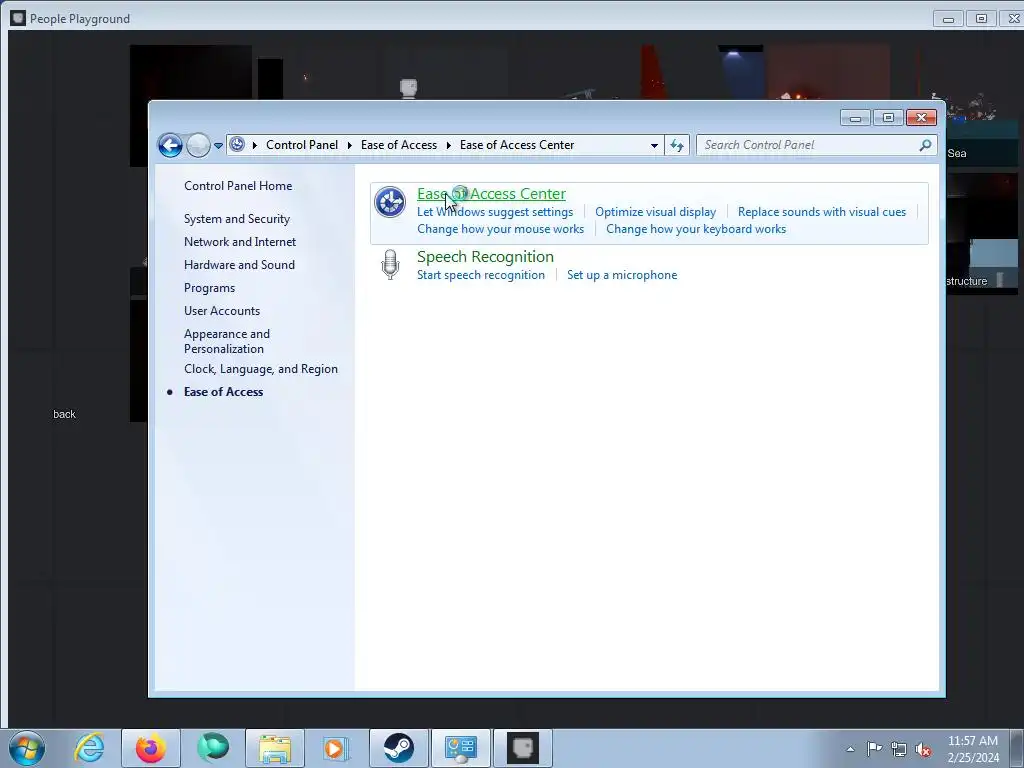Click the magnifier search icon
The height and width of the screenshot is (768, 1024).
tap(925, 145)
